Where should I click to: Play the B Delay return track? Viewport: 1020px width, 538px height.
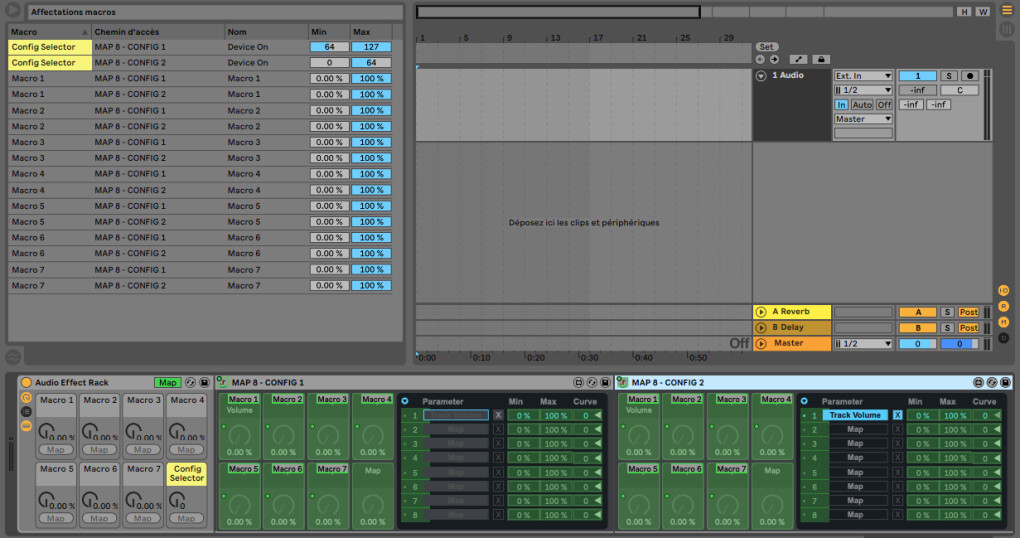[x=760, y=328]
